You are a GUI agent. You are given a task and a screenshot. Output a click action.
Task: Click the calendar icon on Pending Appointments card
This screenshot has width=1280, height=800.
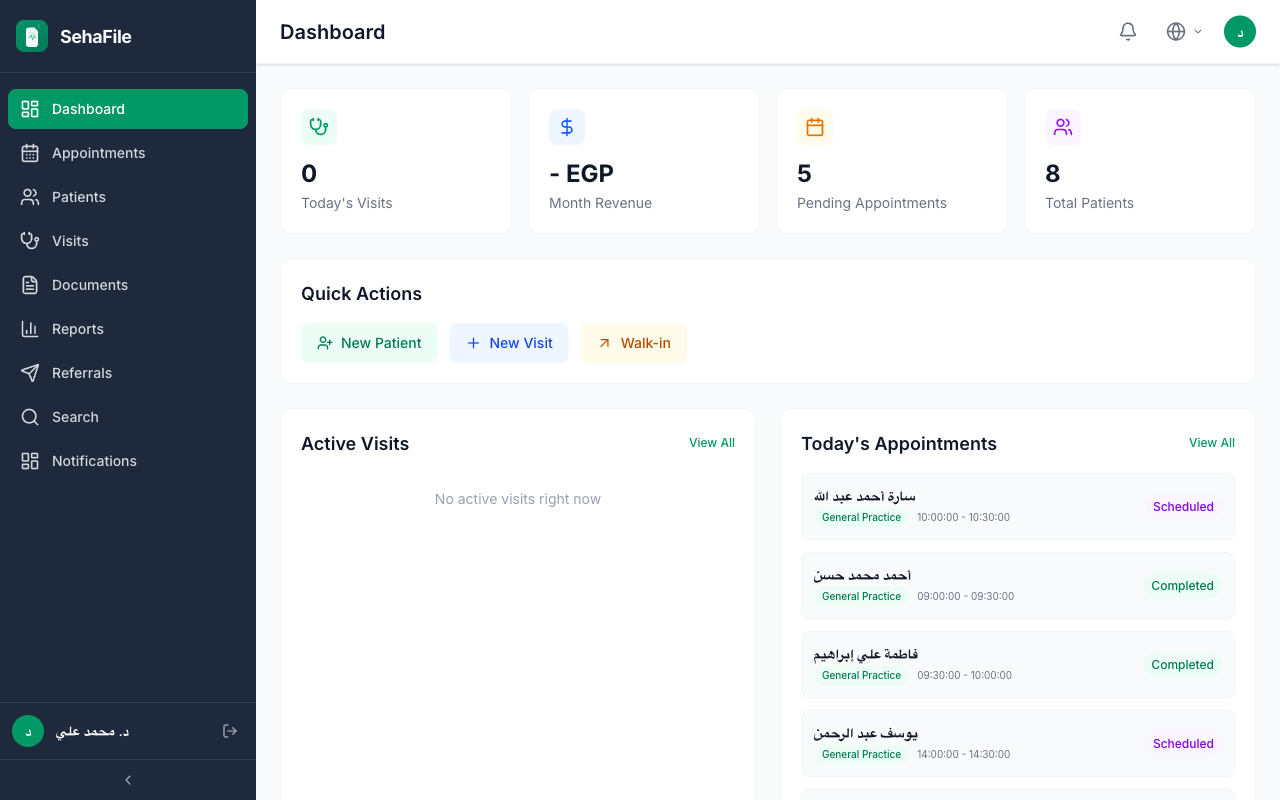[x=815, y=127]
